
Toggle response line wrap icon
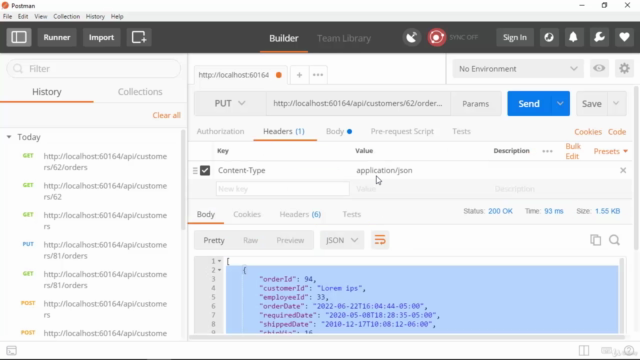click(380, 240)
